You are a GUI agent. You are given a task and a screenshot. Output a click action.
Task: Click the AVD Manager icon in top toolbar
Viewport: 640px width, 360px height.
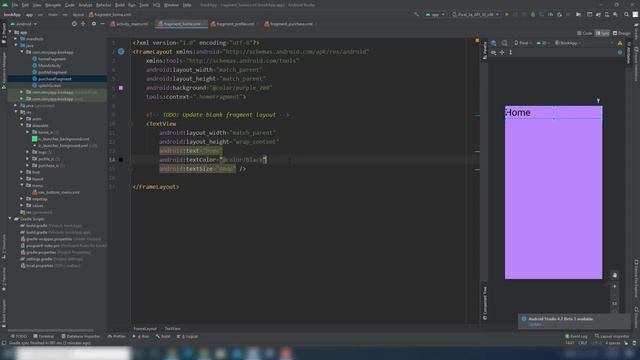[607, 14]
